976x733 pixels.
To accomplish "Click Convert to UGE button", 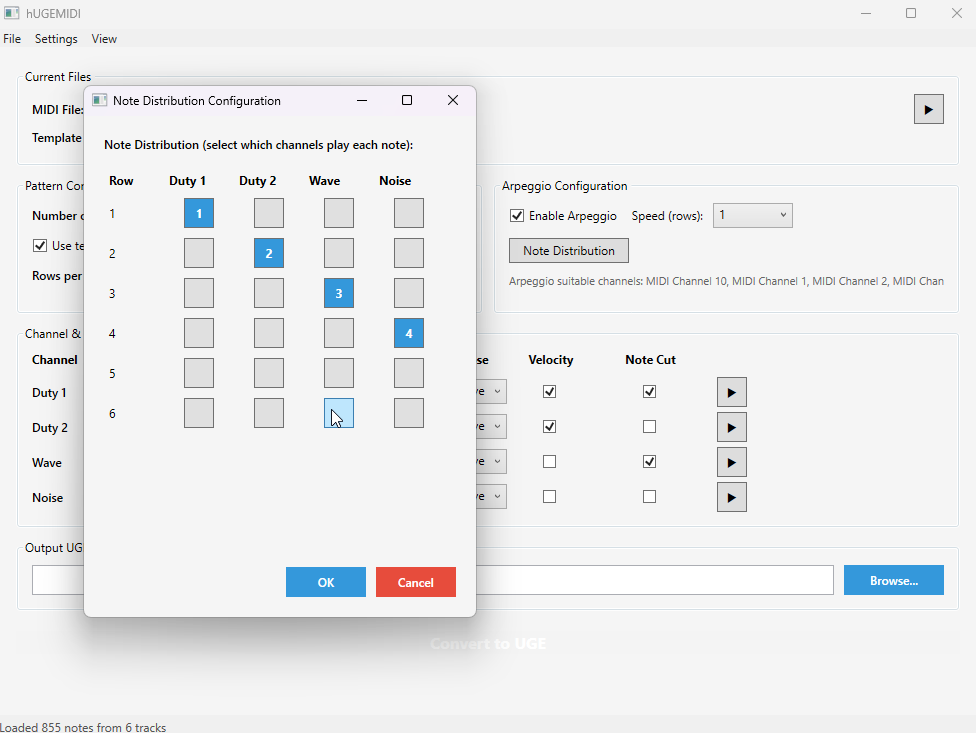I will (488, 644).
